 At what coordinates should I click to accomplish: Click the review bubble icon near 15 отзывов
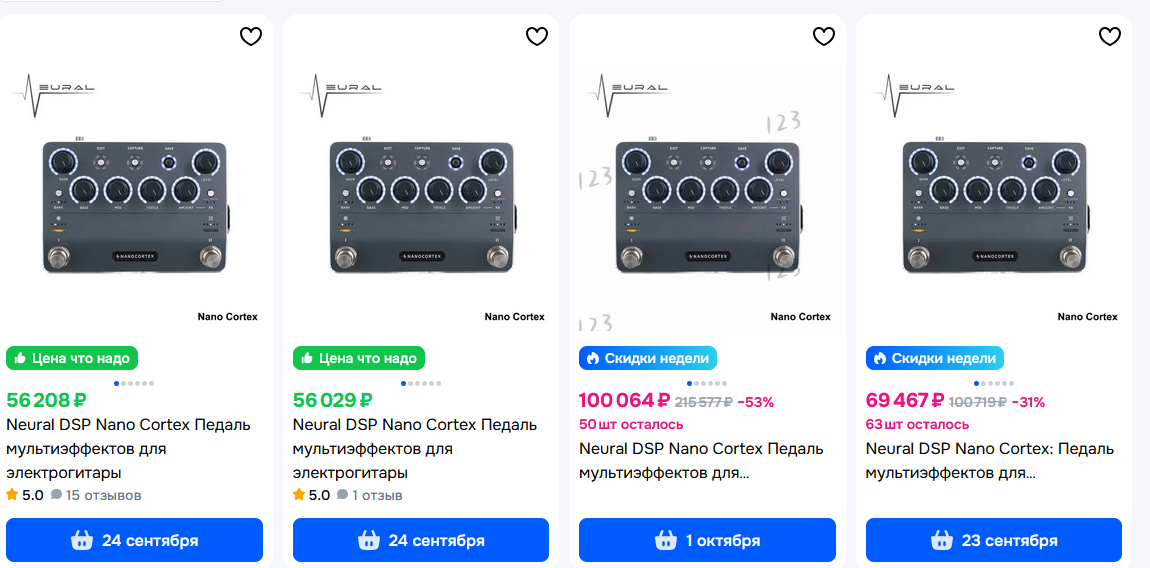pyautogui.click(x=56, y=495)
